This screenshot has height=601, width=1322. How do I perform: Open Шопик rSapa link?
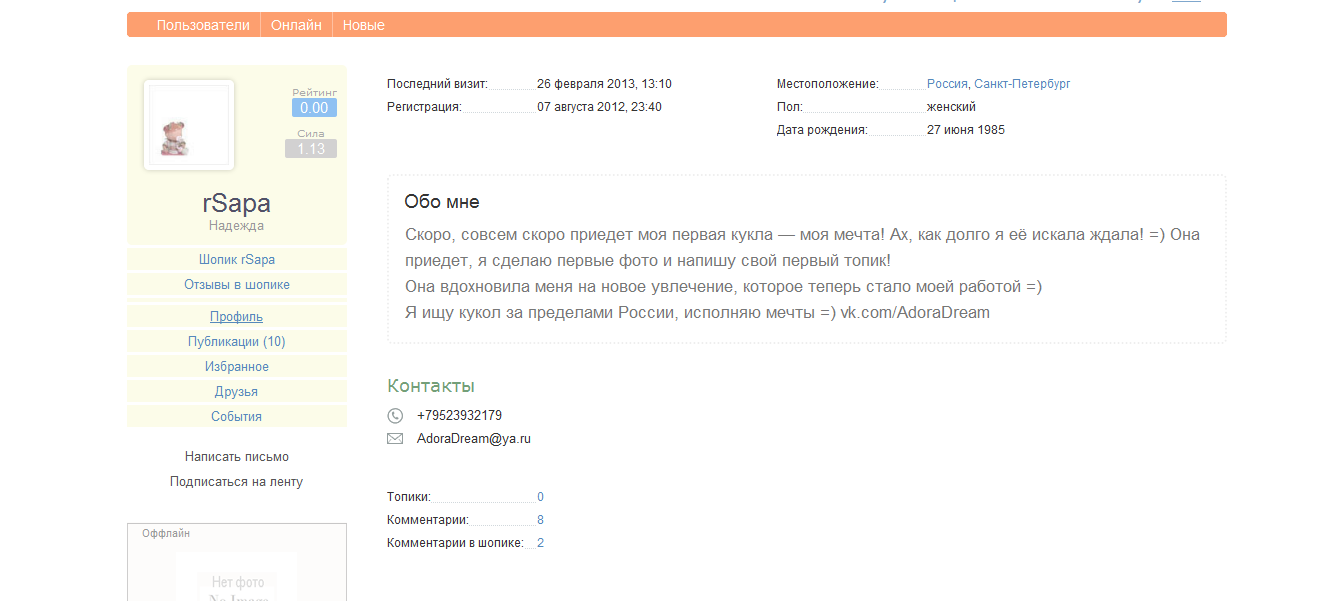pyautogui.click(x=237, y=260)
